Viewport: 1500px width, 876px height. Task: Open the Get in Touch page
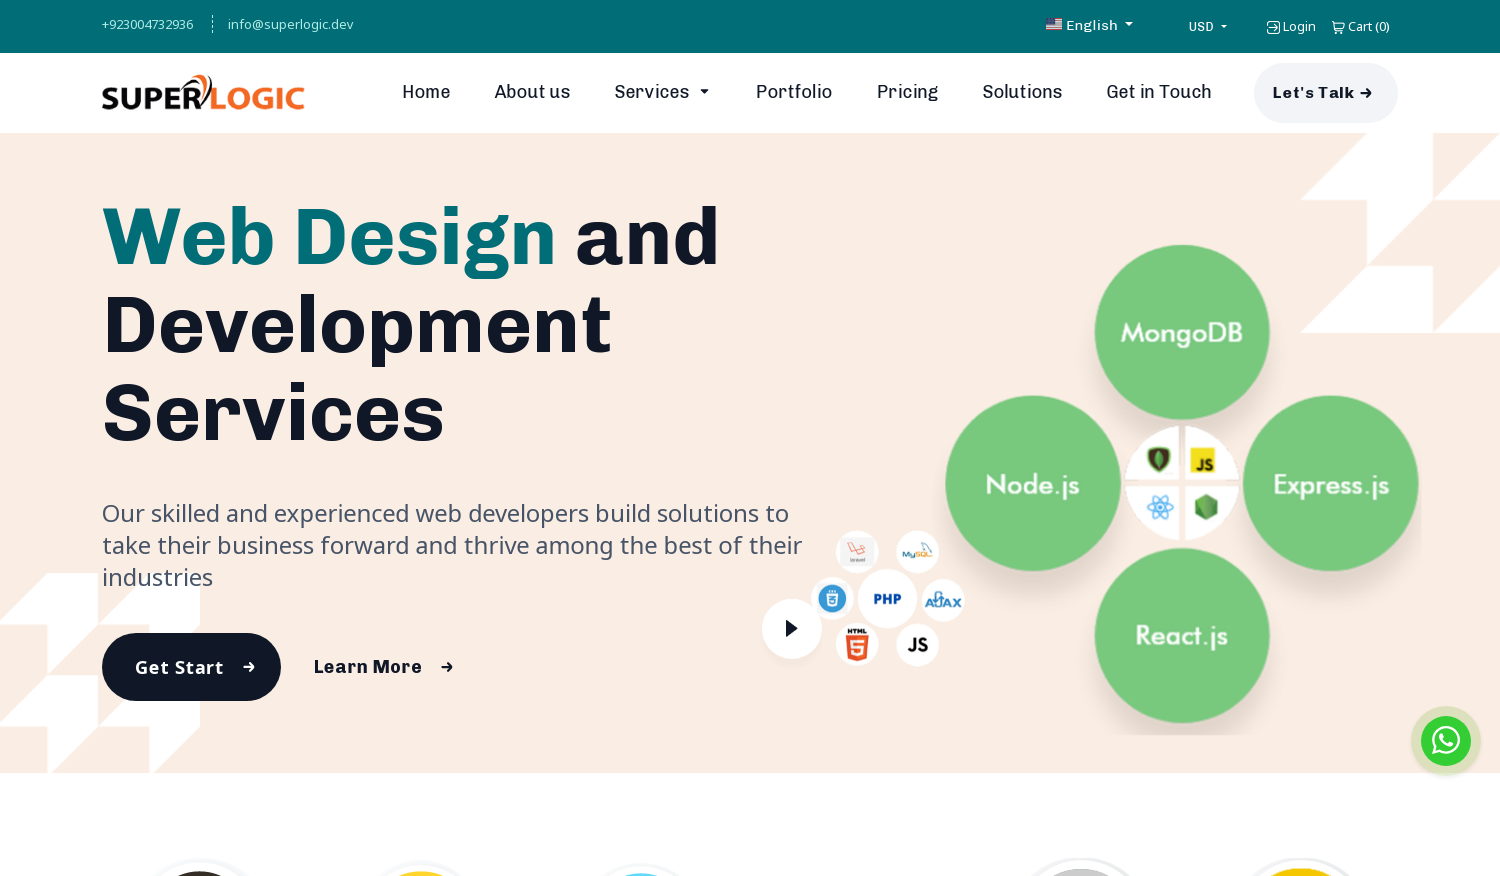pos(1159,92)
